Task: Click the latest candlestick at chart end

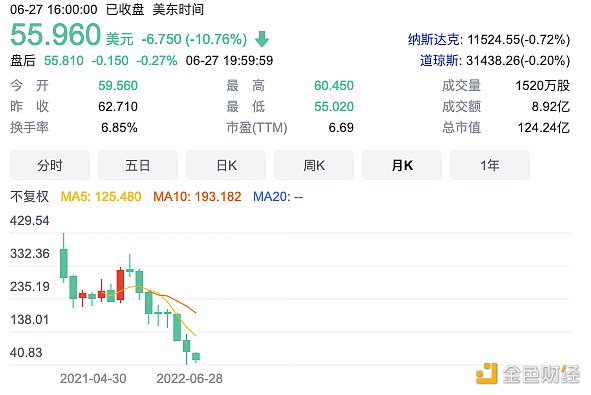Action: pyautogui.click(x=196, y=357)
